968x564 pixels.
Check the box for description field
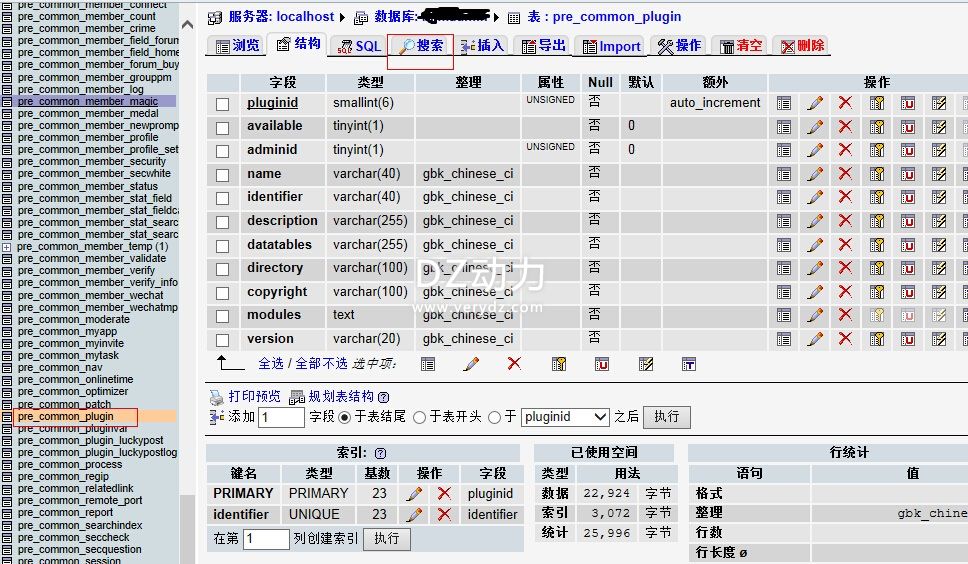pos(223,222)
